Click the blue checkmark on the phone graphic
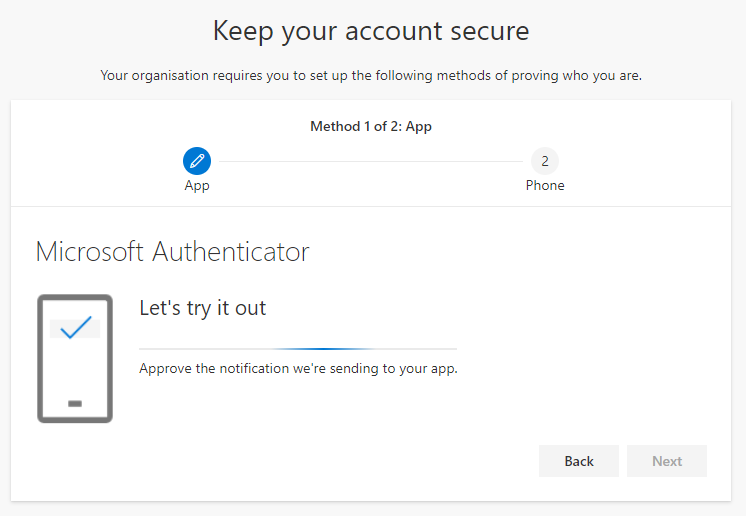746x516 pixels. [x=76, y=328]
